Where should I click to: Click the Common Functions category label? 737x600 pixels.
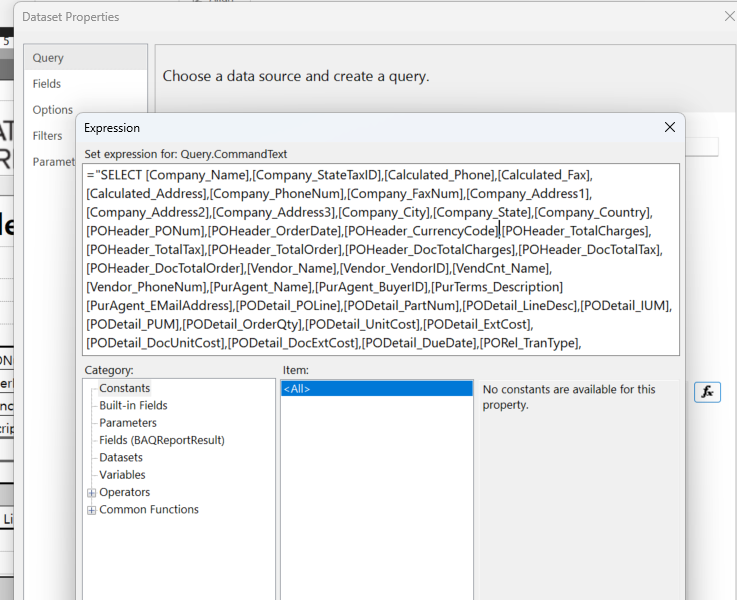click(x=149, y=510)
